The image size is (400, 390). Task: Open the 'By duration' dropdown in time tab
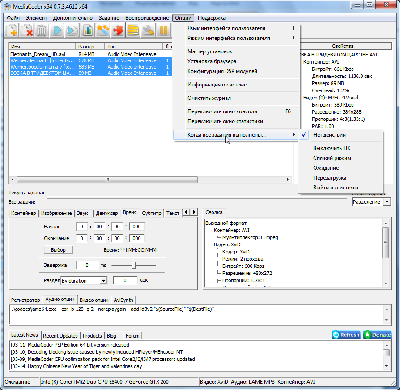tap(103, 281)
